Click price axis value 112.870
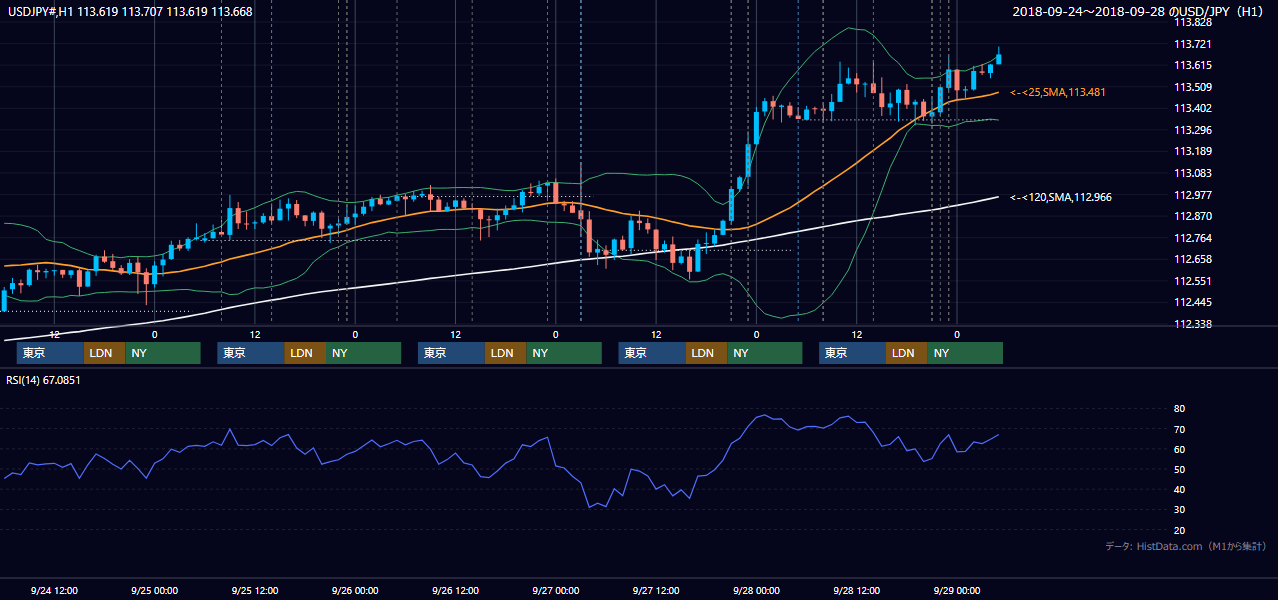This screenshot has height=600, width=1278. pos(1192,216)
